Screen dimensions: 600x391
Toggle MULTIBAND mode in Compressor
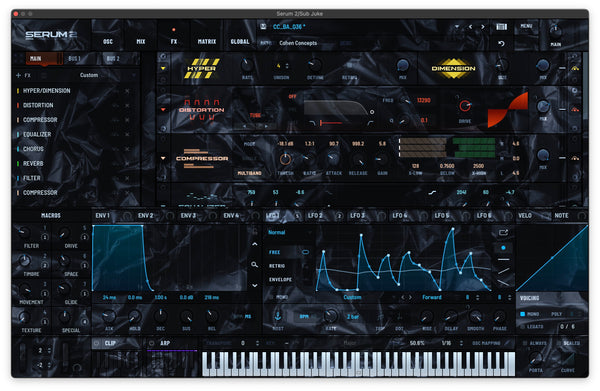point(249,173)
